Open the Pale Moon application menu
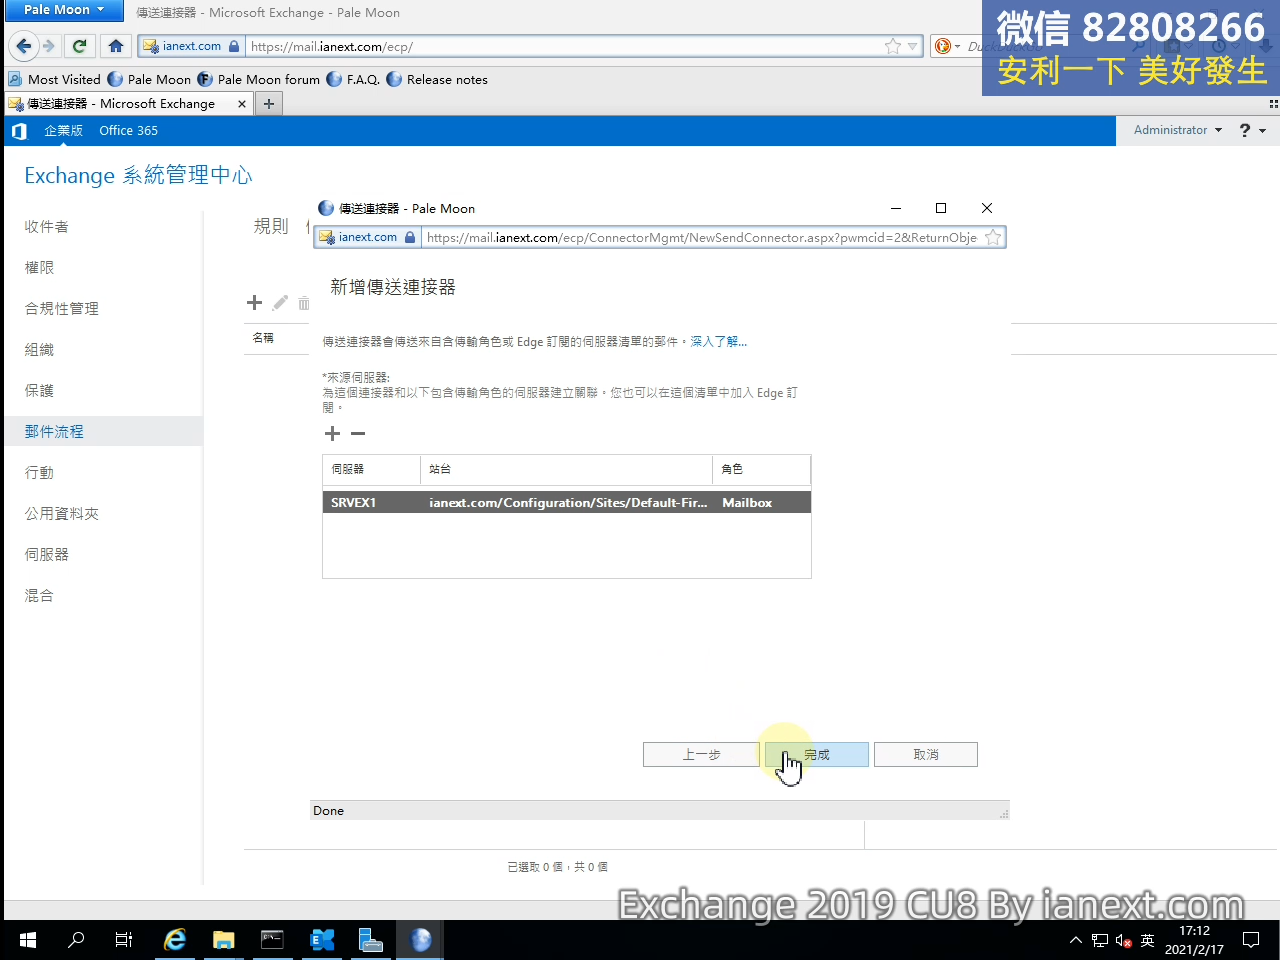Image resolution: width=1280 pixels, height=960 pixels. [63, 10]
